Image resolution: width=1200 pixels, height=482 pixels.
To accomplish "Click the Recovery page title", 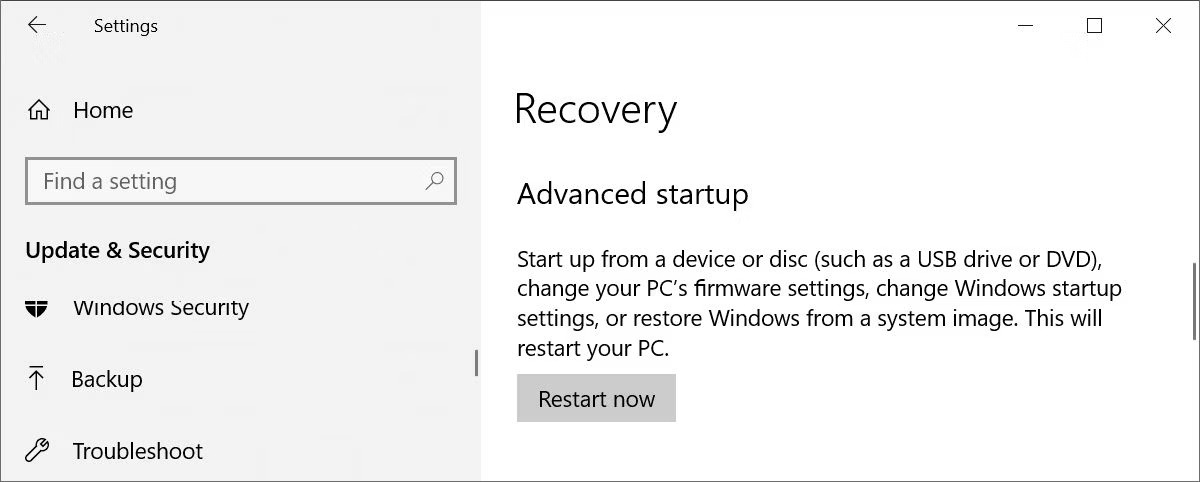I will [x=595, y=109].
